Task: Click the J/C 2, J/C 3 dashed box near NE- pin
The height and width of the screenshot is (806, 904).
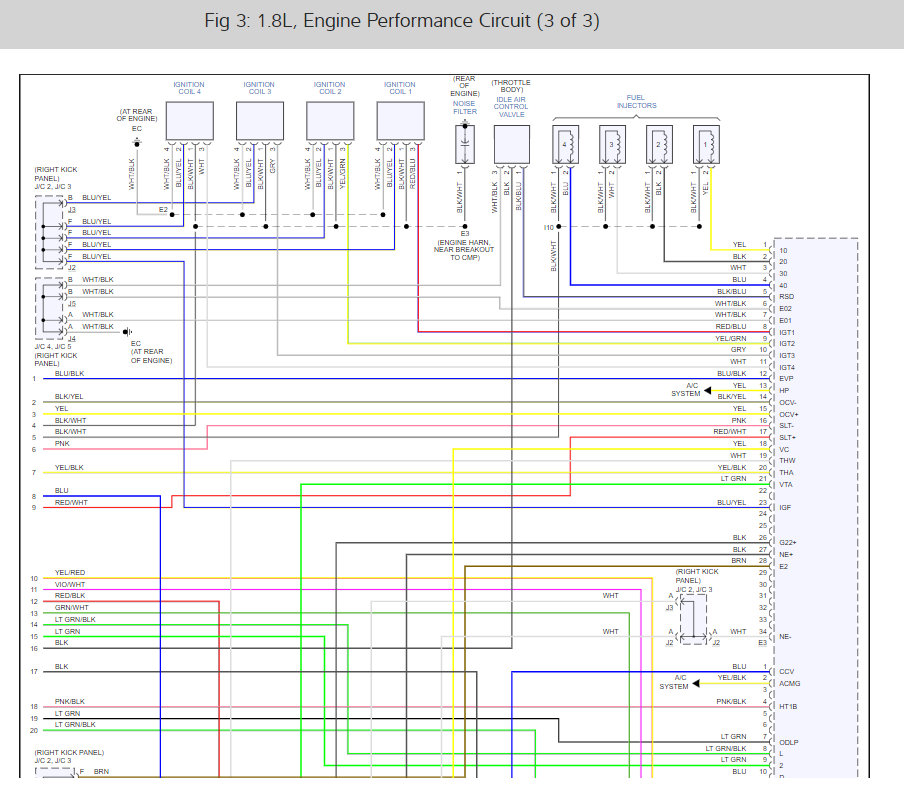Action: 694,619
